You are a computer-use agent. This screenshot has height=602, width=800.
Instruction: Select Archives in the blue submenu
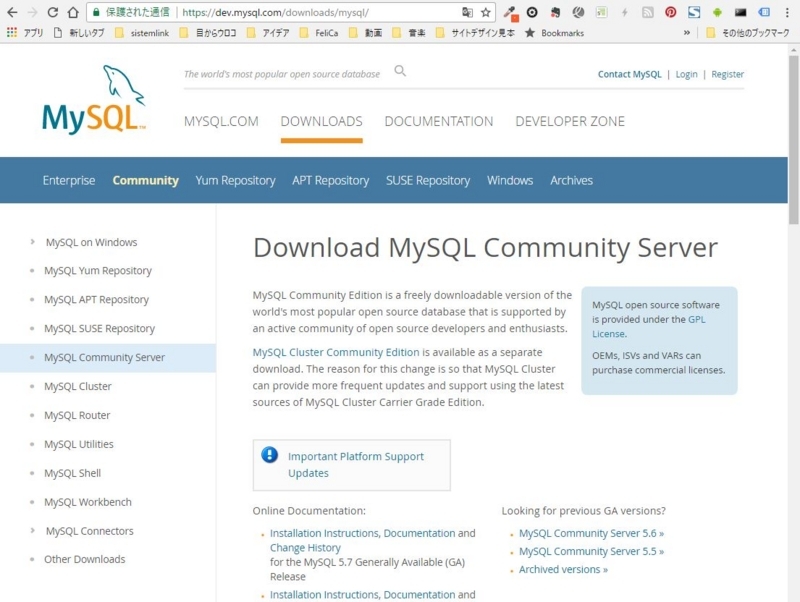[x=571, y=181]
